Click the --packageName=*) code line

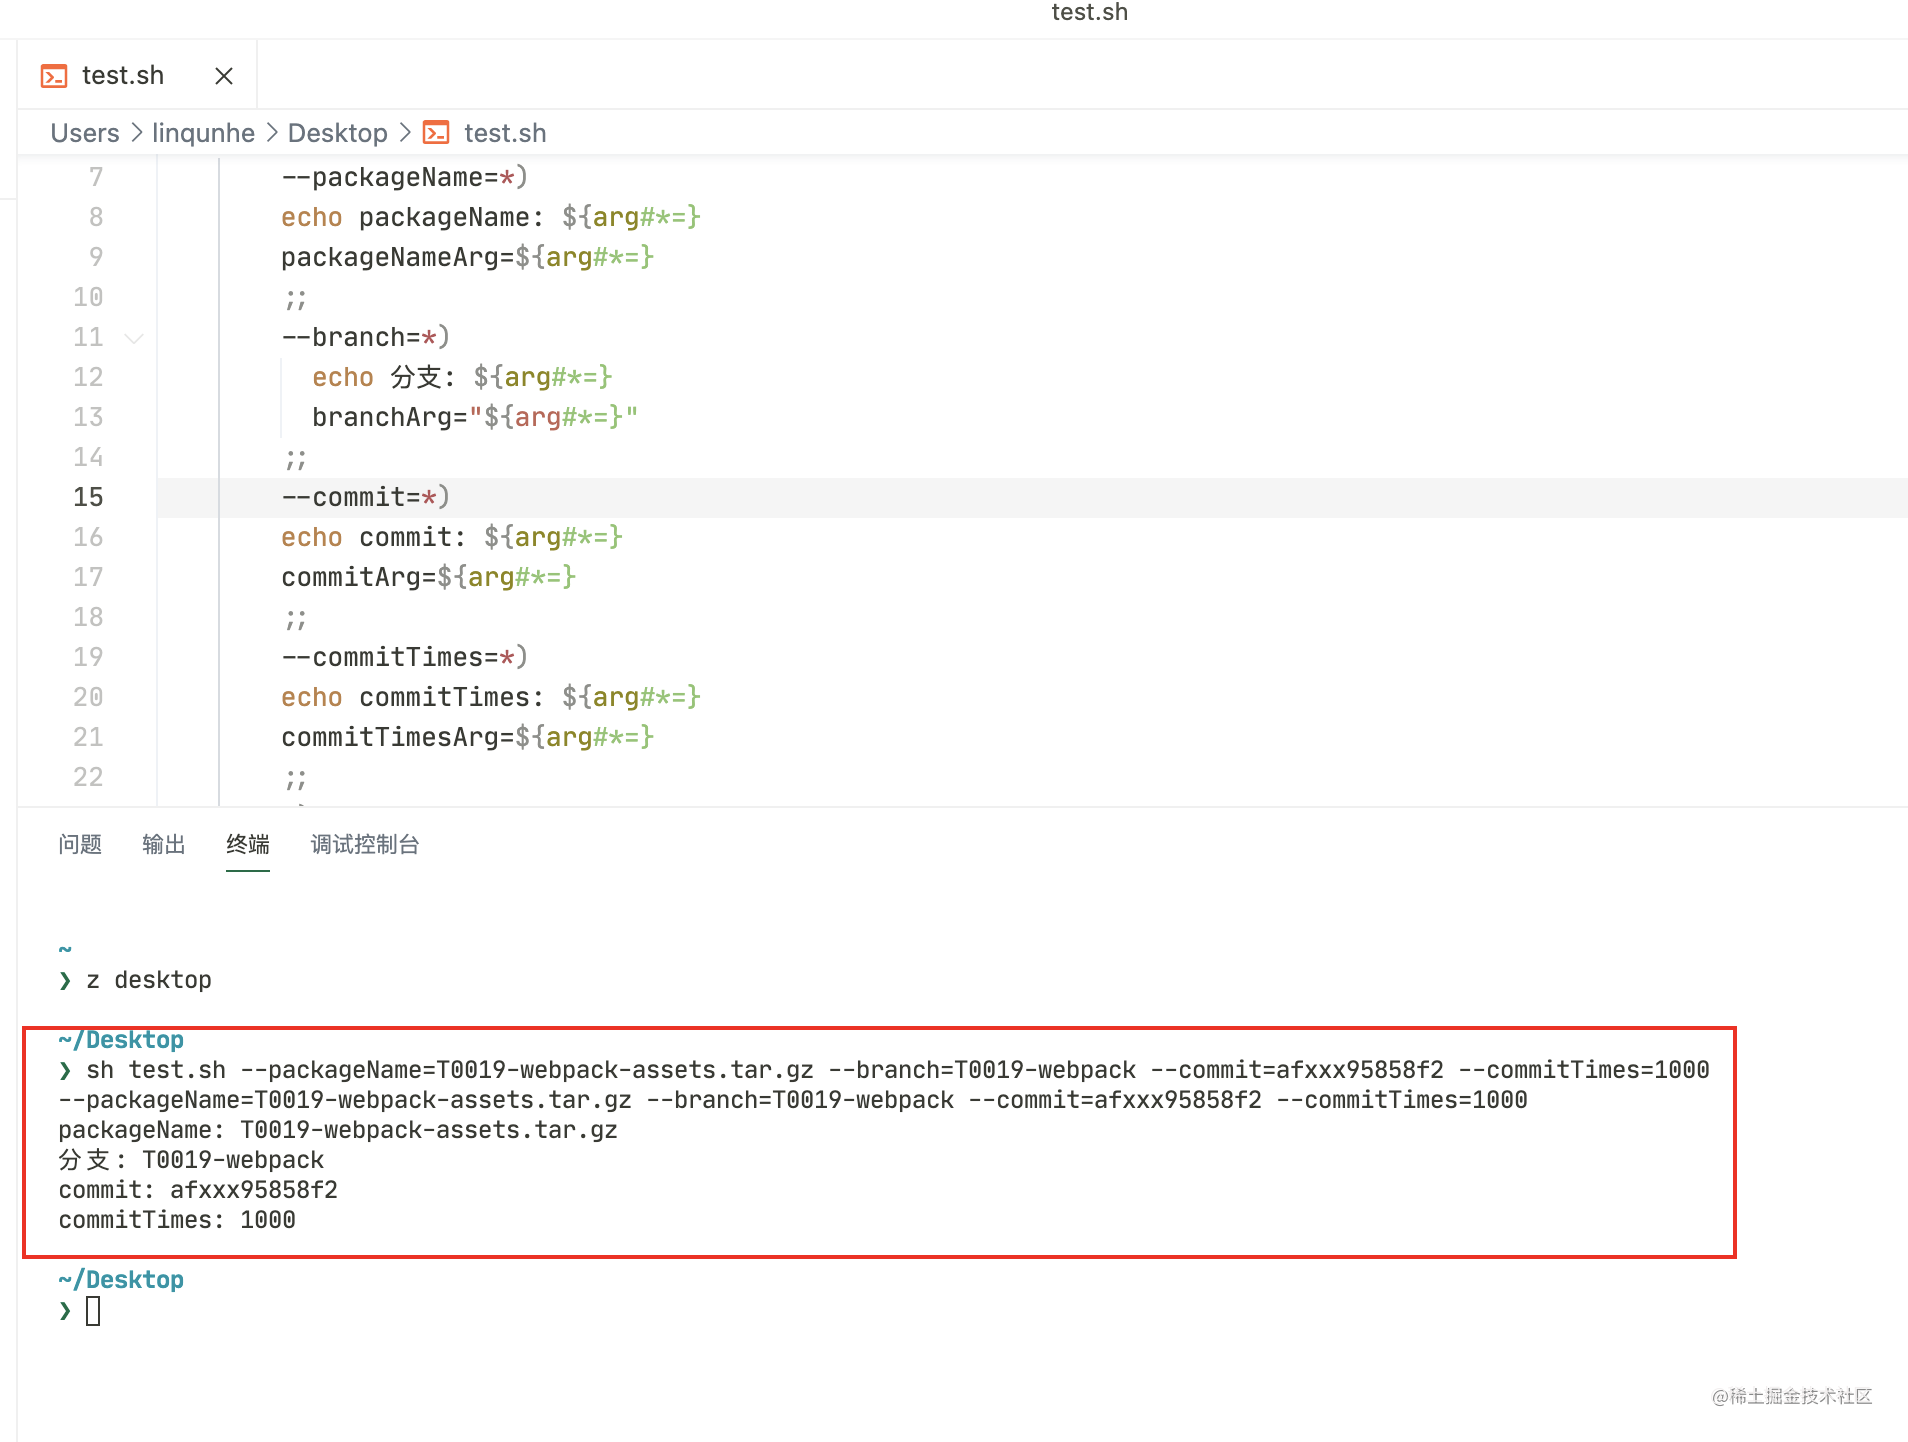pyautogui.click(x=404, y=177)
